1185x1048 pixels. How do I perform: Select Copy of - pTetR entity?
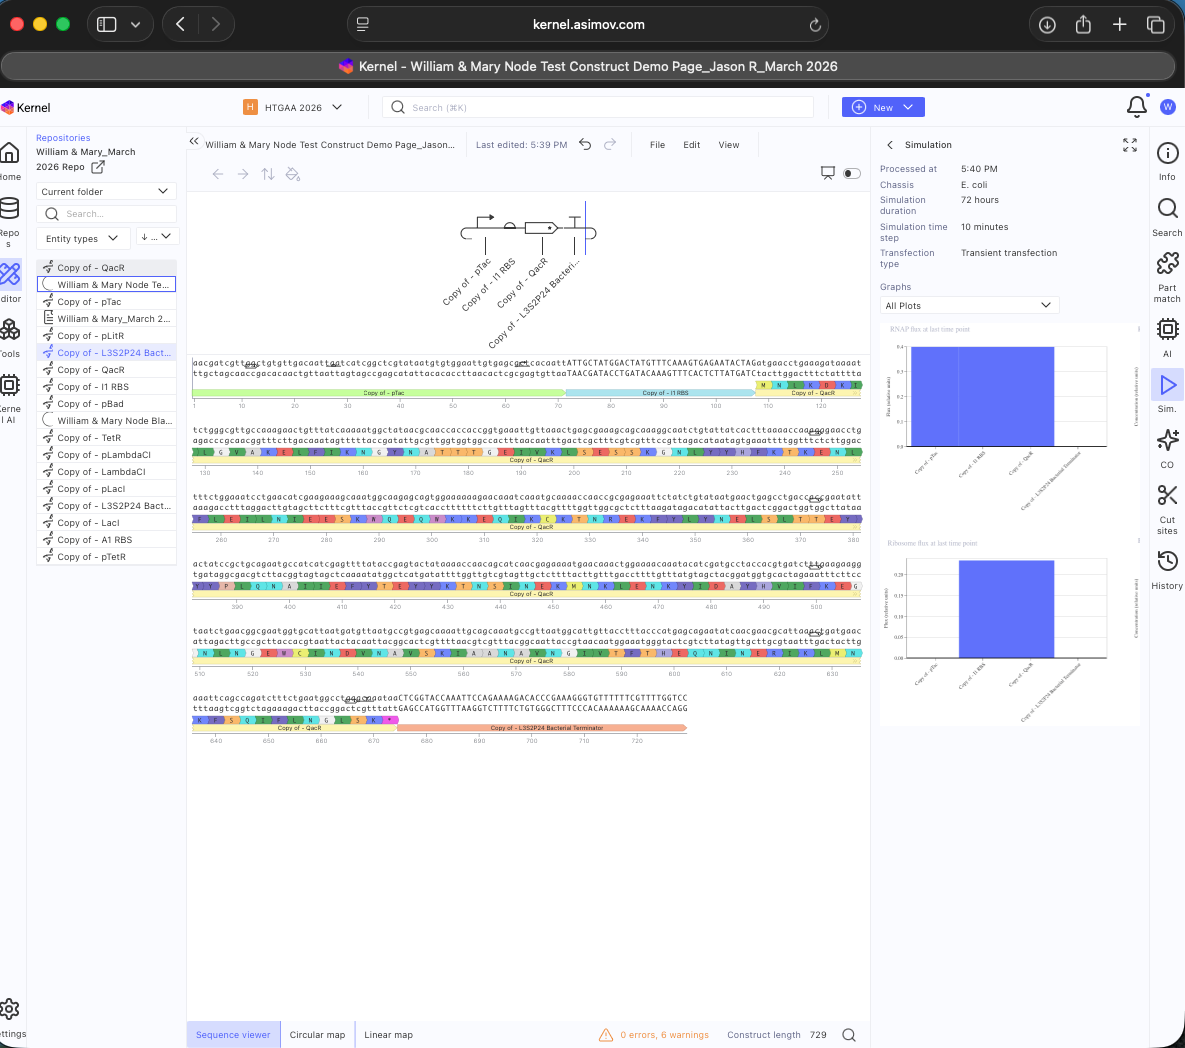pos(107,557)
